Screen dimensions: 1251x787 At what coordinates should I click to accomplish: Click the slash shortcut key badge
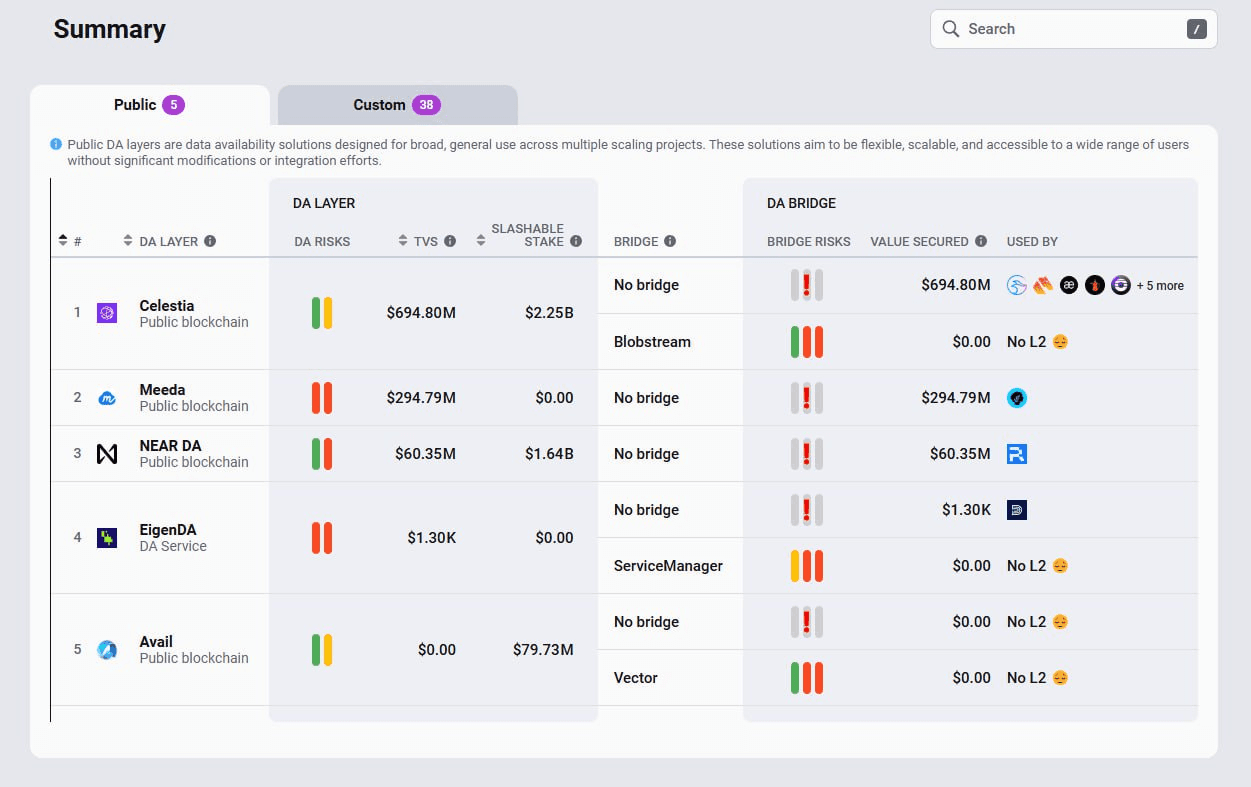click(x=1197, y=29)
